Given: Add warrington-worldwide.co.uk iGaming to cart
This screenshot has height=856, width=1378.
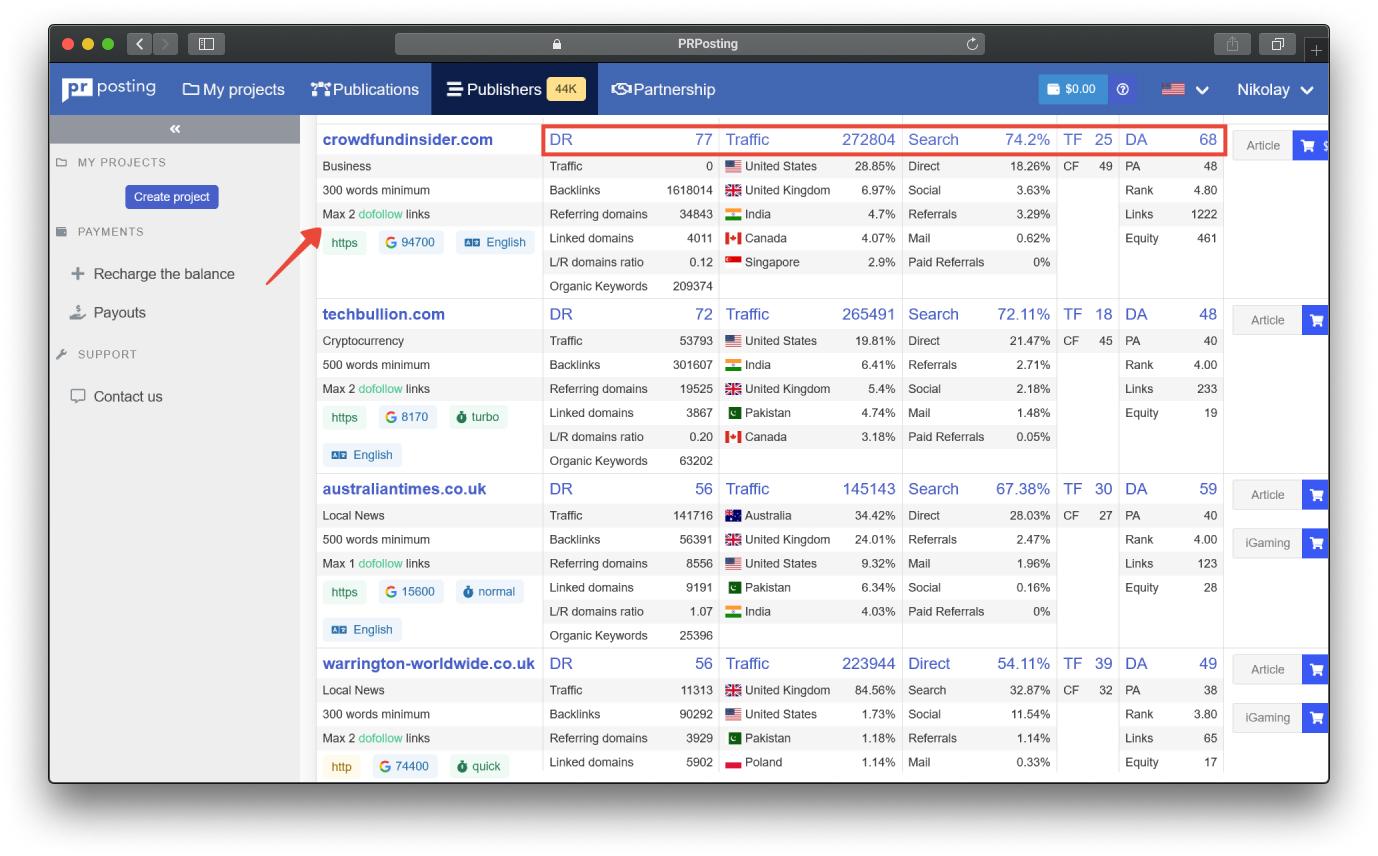Looking at the screenshot, I should point(1316,717).
